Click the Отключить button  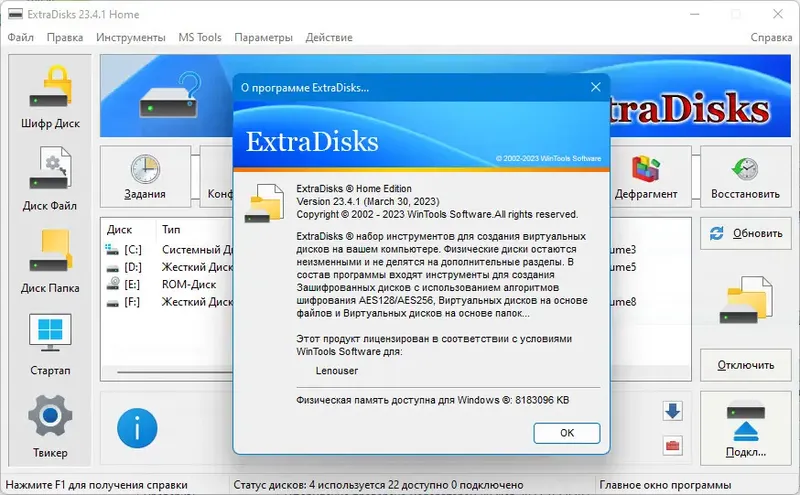(x=745, y=365)
